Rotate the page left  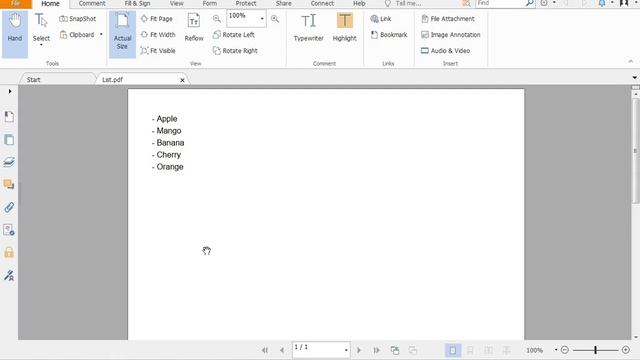pyautogui.click(x=234, y=35)
